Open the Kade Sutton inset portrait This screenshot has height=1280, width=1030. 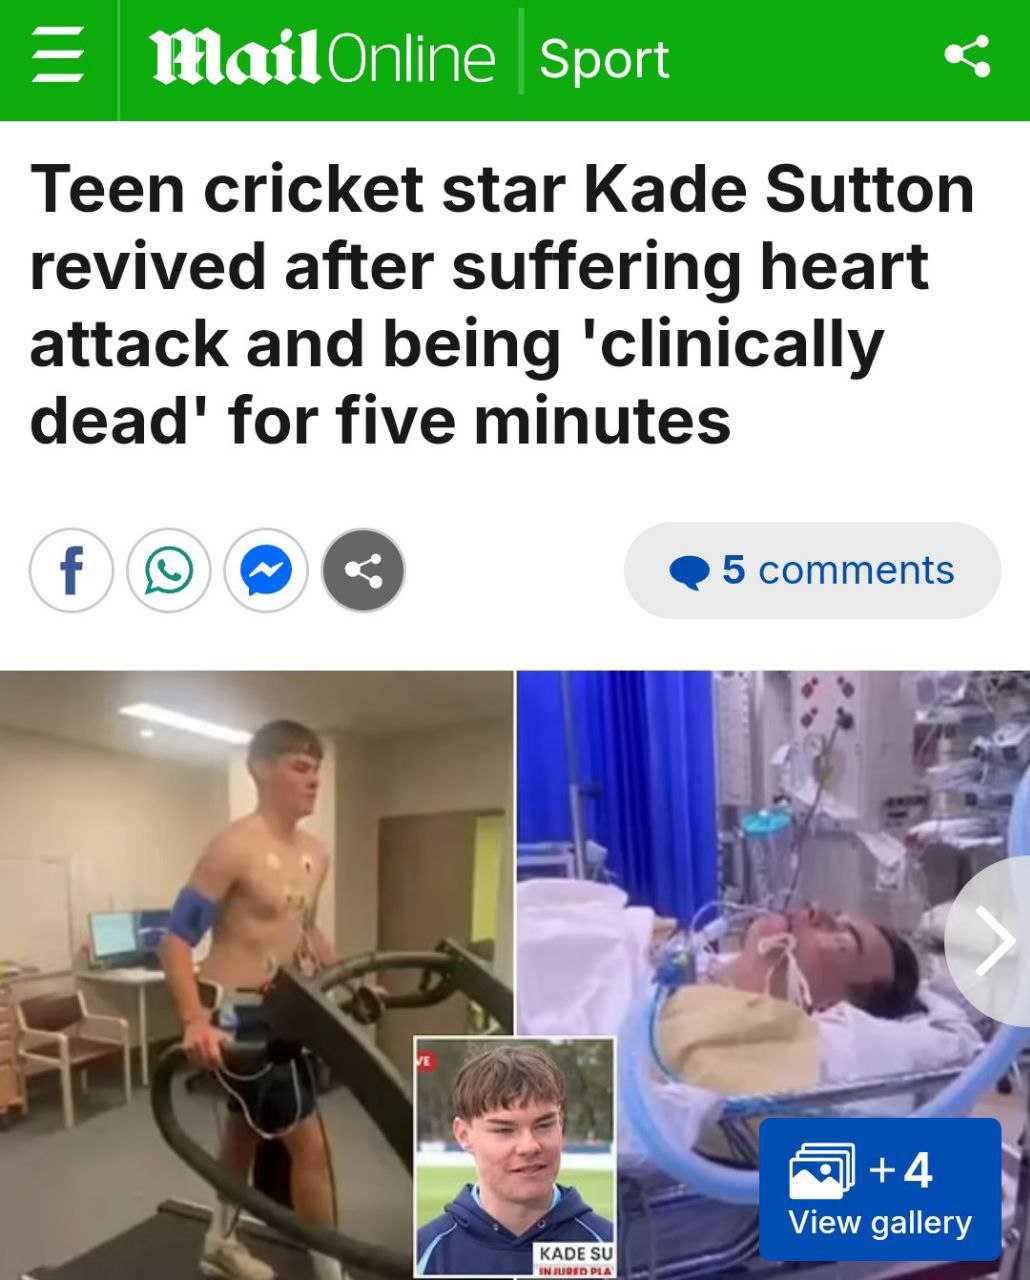click(x=515, y=1158)
